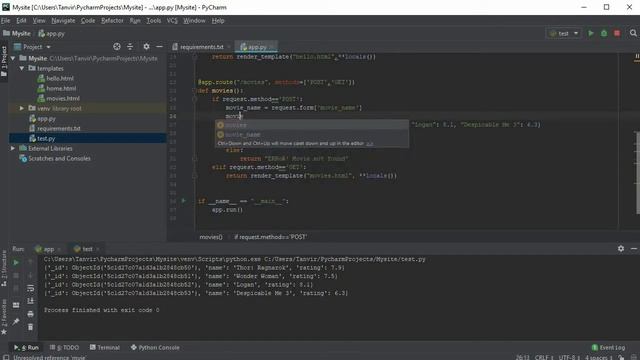Open the Event Log
Screen dimensions: 640x360
[x=608, y=347]
